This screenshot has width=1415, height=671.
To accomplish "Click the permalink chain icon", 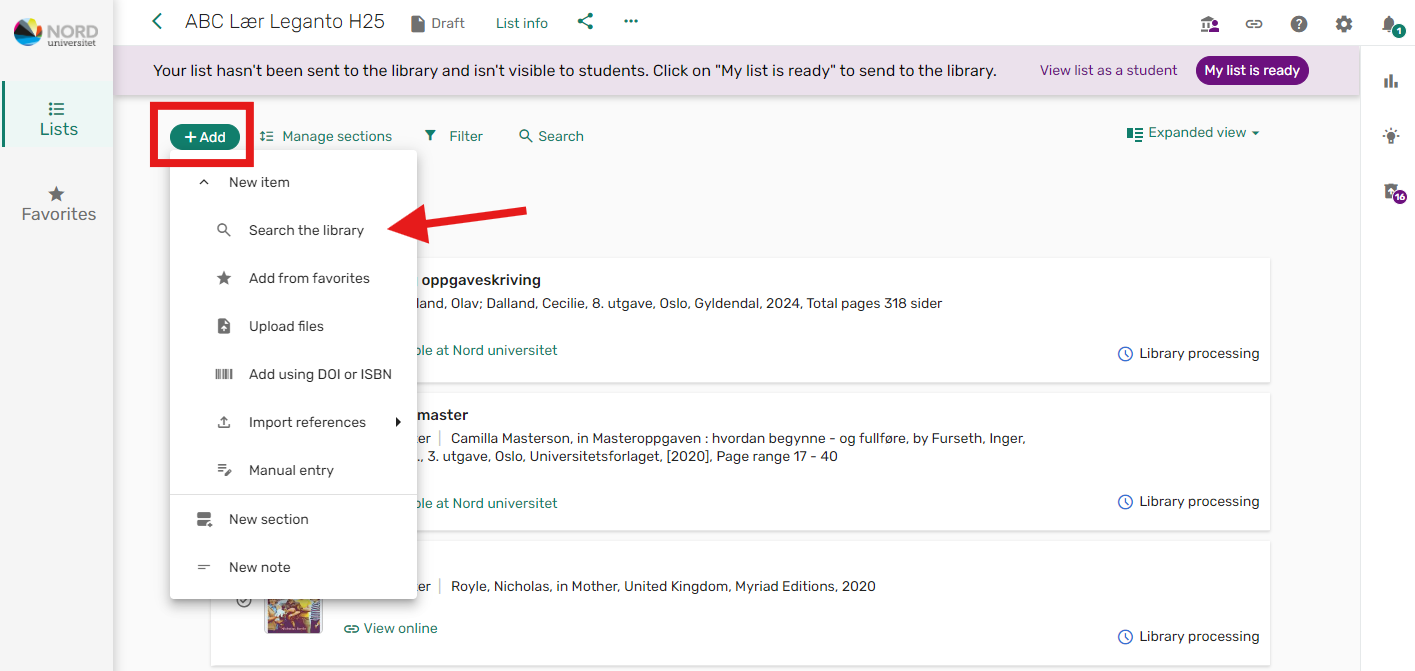I will [x=1254, y=24].
